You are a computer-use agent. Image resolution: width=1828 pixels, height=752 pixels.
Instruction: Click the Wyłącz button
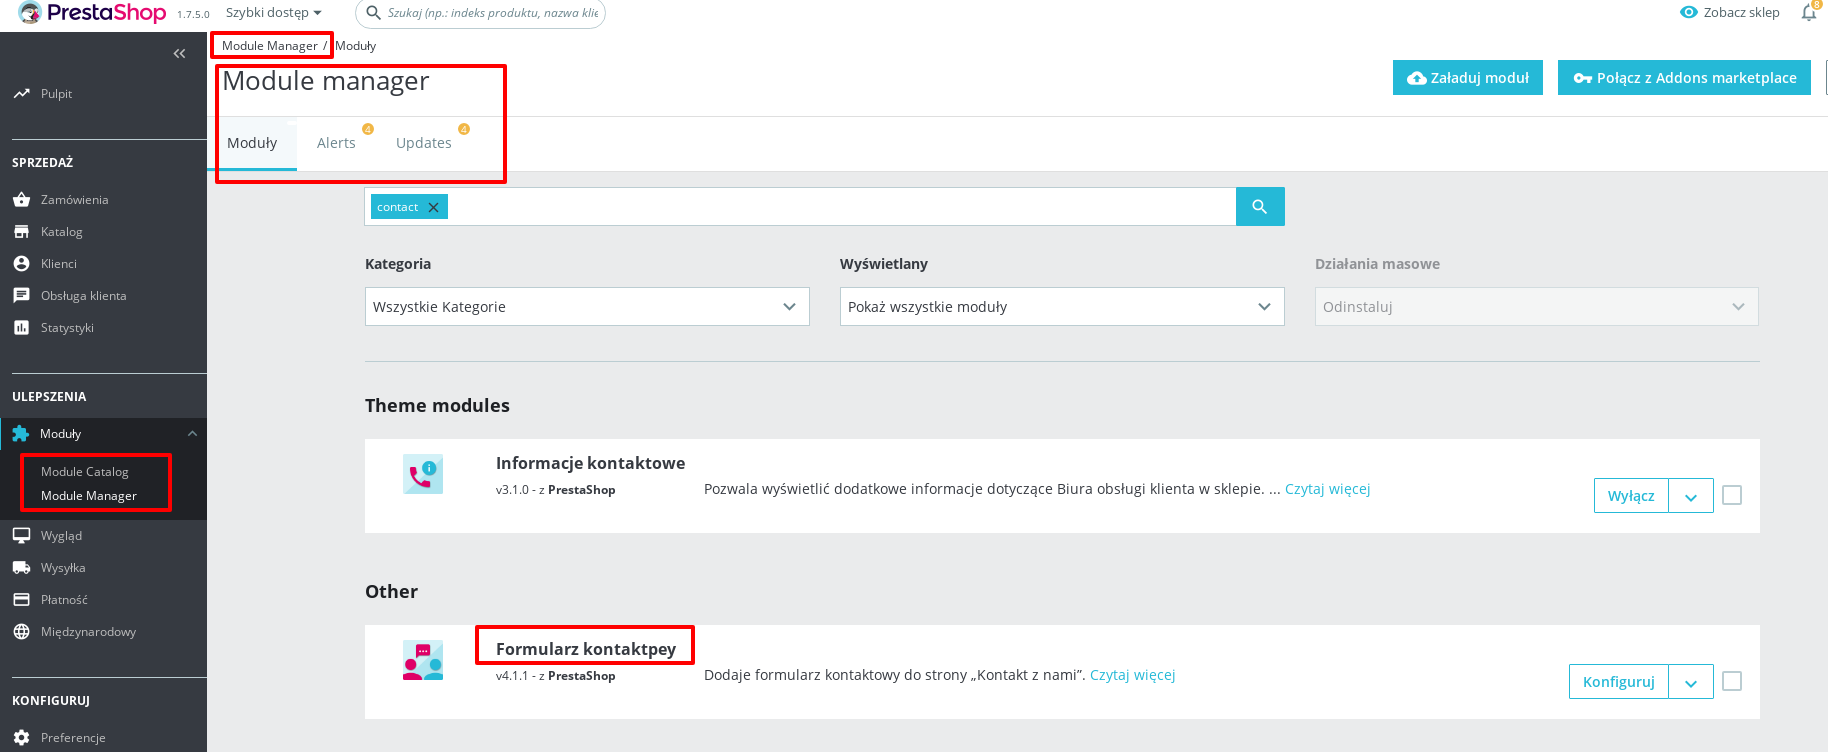pos(1631,496)
